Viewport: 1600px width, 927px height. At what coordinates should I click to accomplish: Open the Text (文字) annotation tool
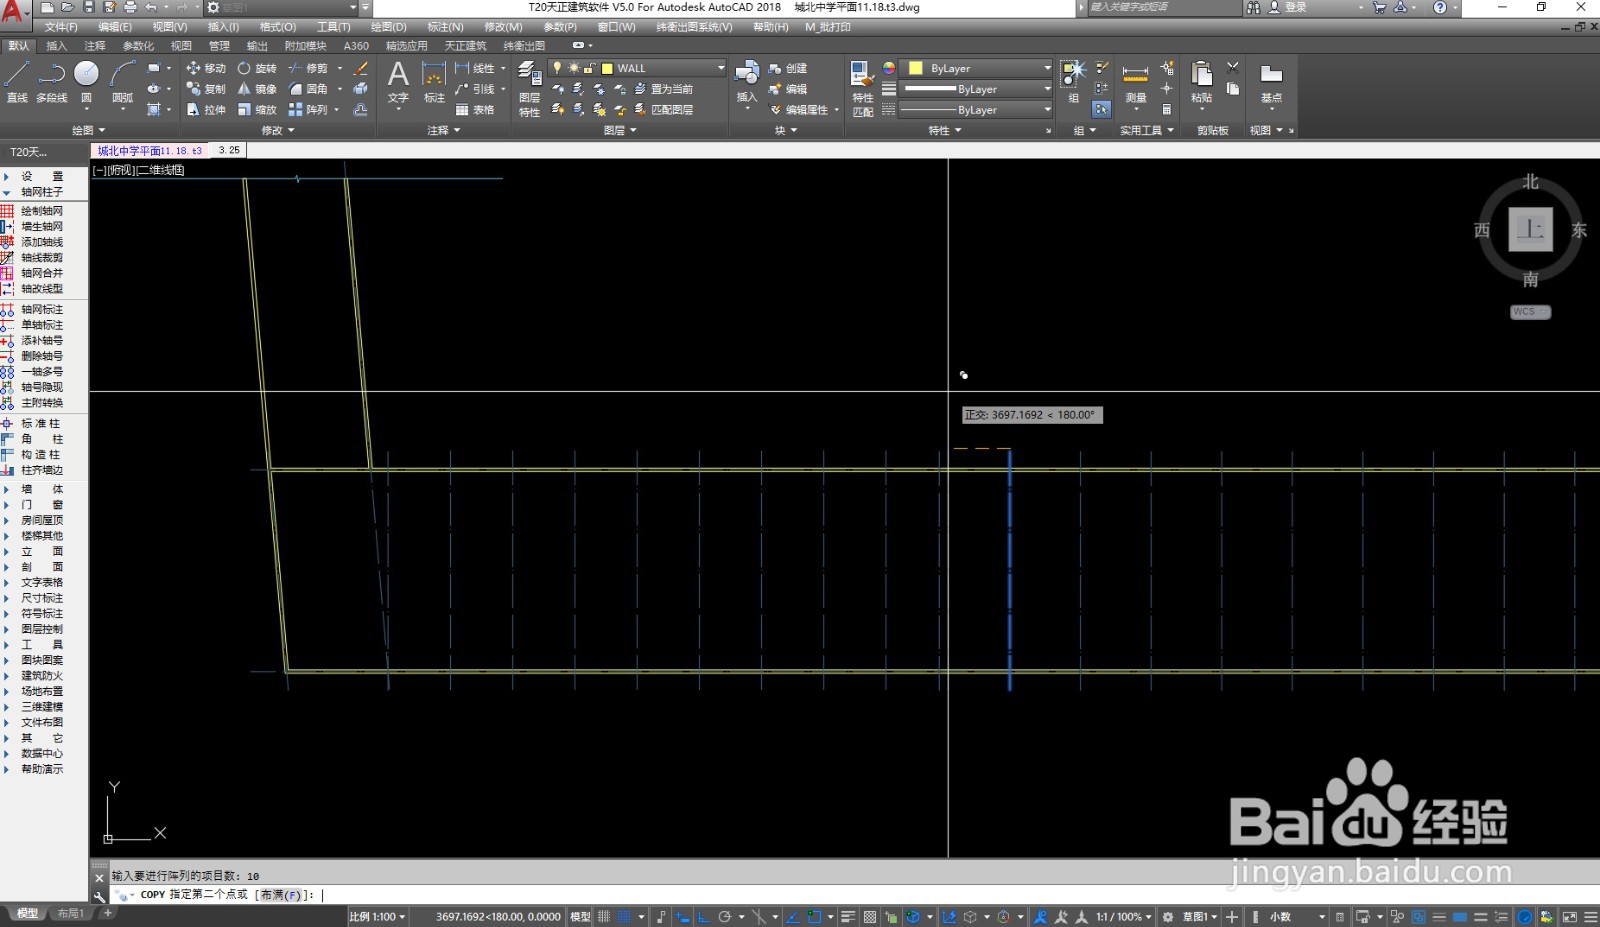point(398,82)
